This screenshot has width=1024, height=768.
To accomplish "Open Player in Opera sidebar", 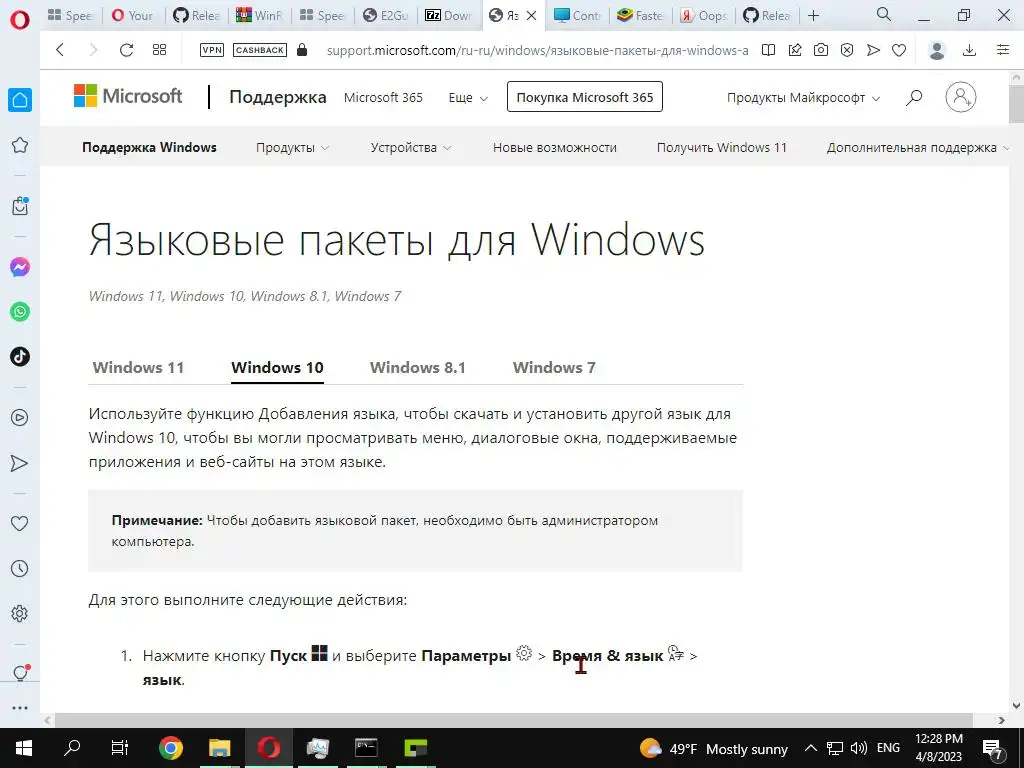I will coord(20,418).
